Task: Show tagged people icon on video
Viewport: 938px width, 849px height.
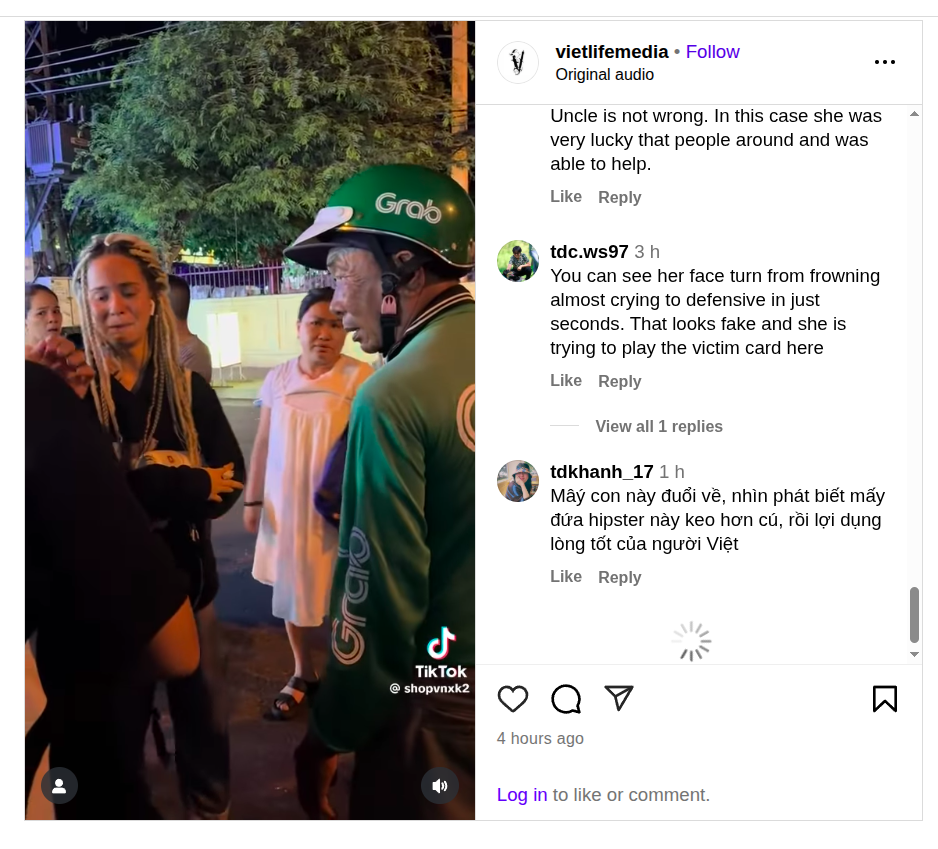Action: tap(59, 786)
